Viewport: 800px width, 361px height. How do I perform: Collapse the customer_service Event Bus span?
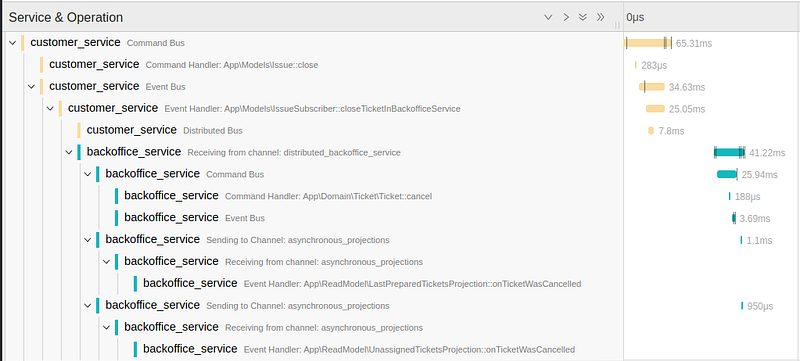[x=32, y=87]
